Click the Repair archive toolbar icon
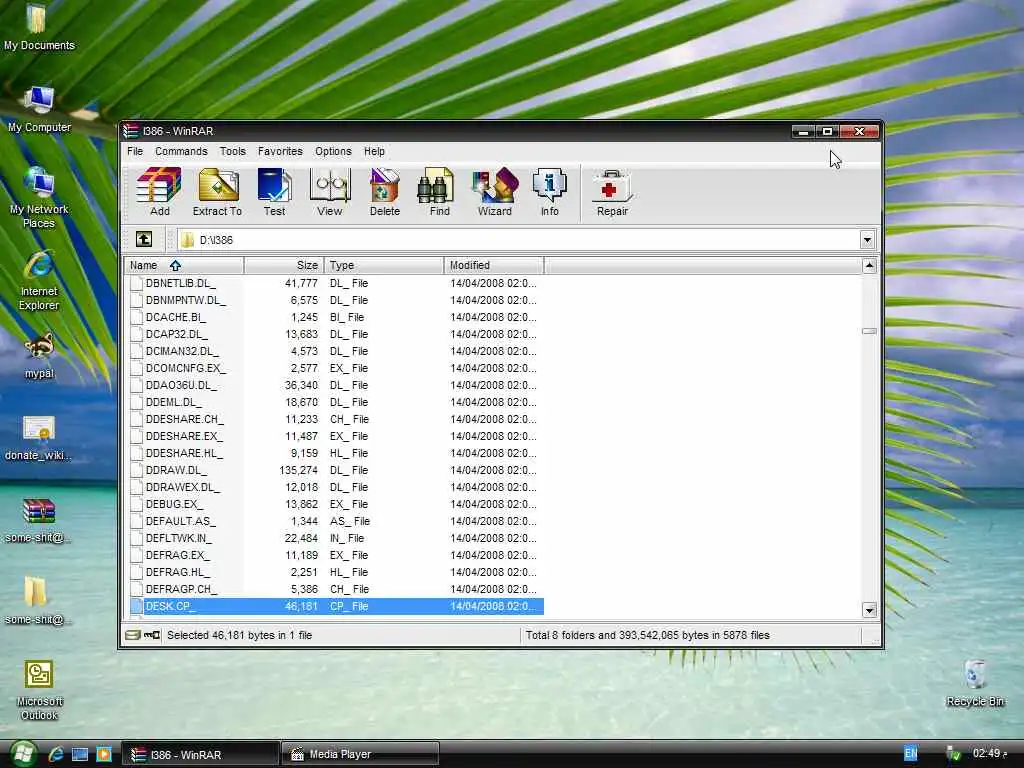1024x768 pixels. (x=613, y=192)
